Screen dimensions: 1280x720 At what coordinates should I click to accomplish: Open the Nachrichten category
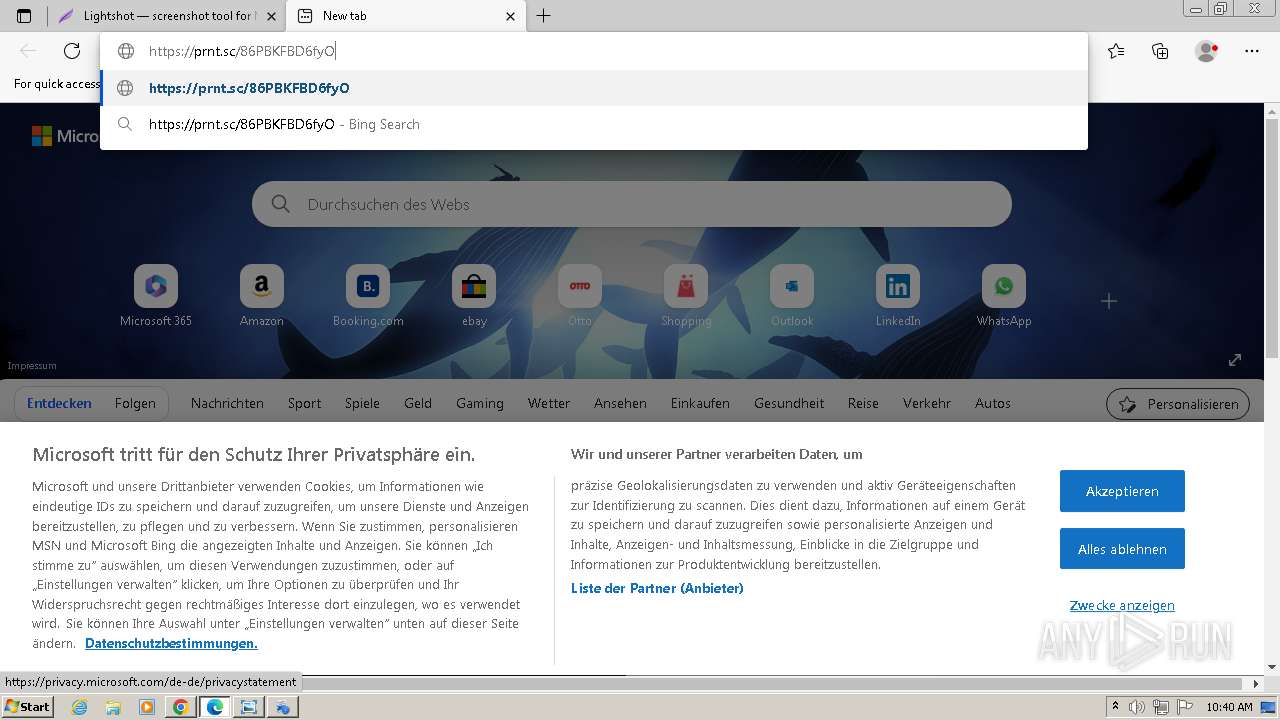(x=227, y=403)
